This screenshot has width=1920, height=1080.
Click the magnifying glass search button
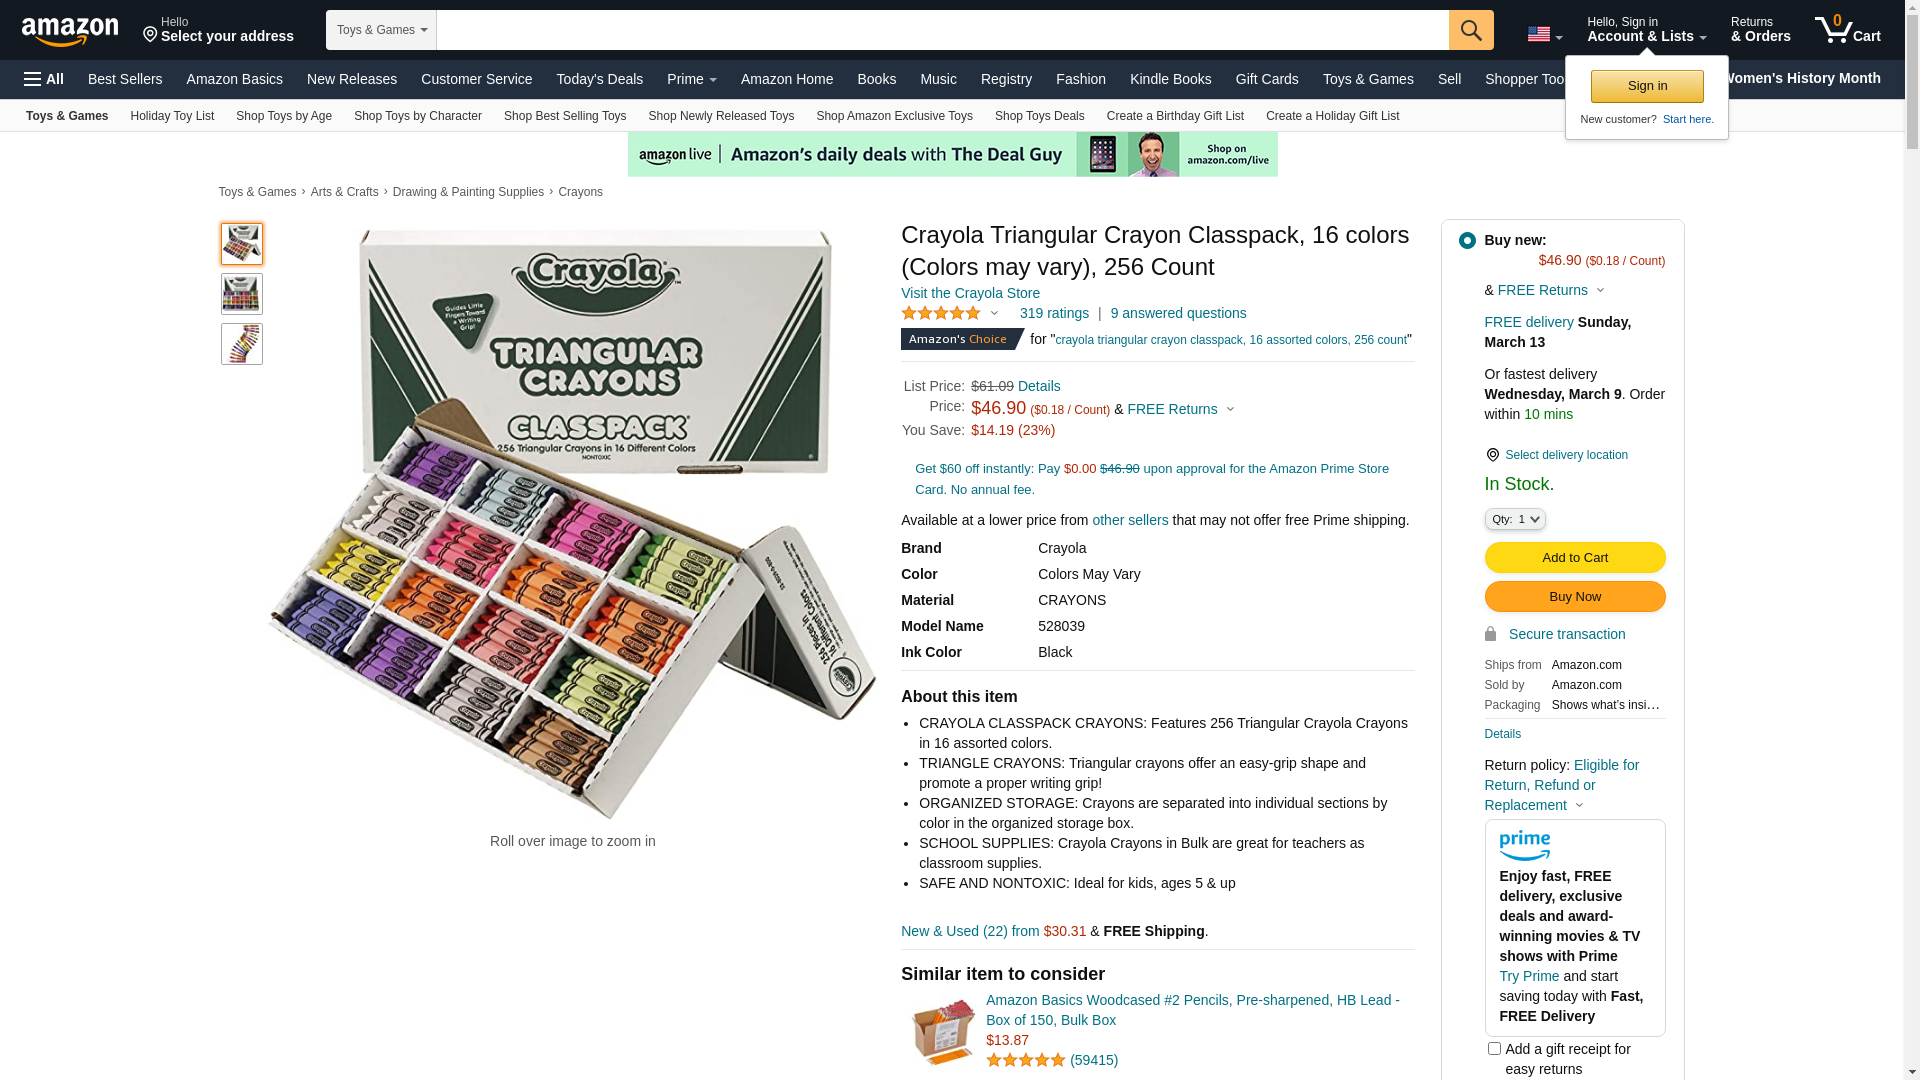(x=1471, y=30)
